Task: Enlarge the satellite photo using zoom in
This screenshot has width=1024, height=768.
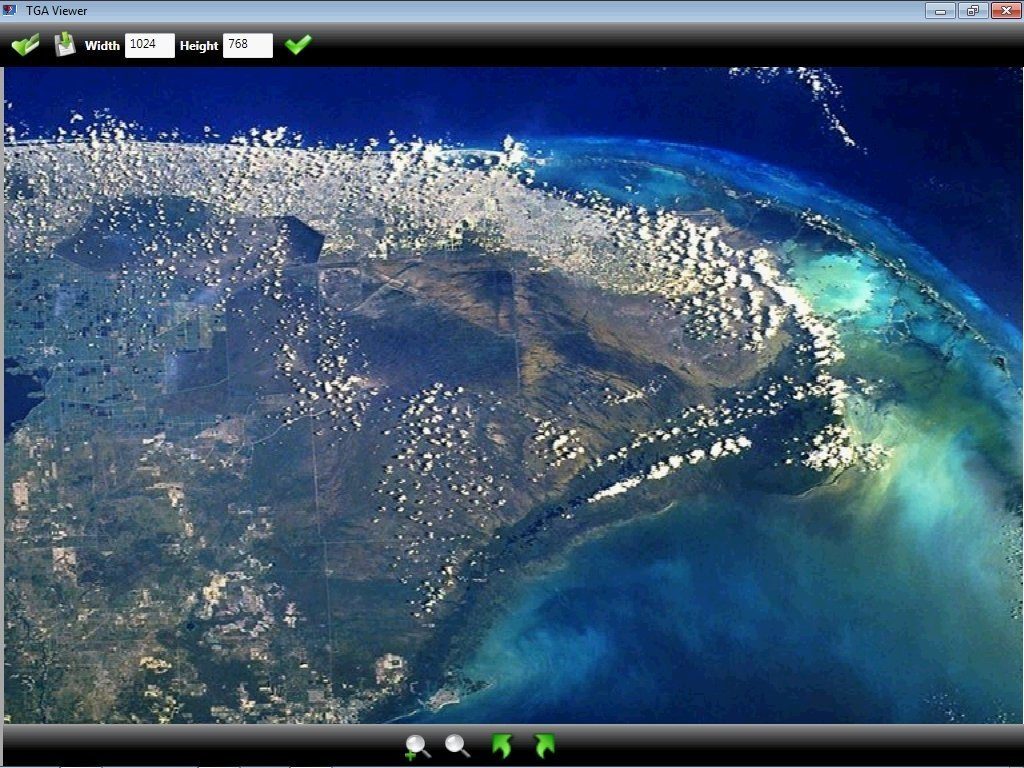Action: coord(418,745)
